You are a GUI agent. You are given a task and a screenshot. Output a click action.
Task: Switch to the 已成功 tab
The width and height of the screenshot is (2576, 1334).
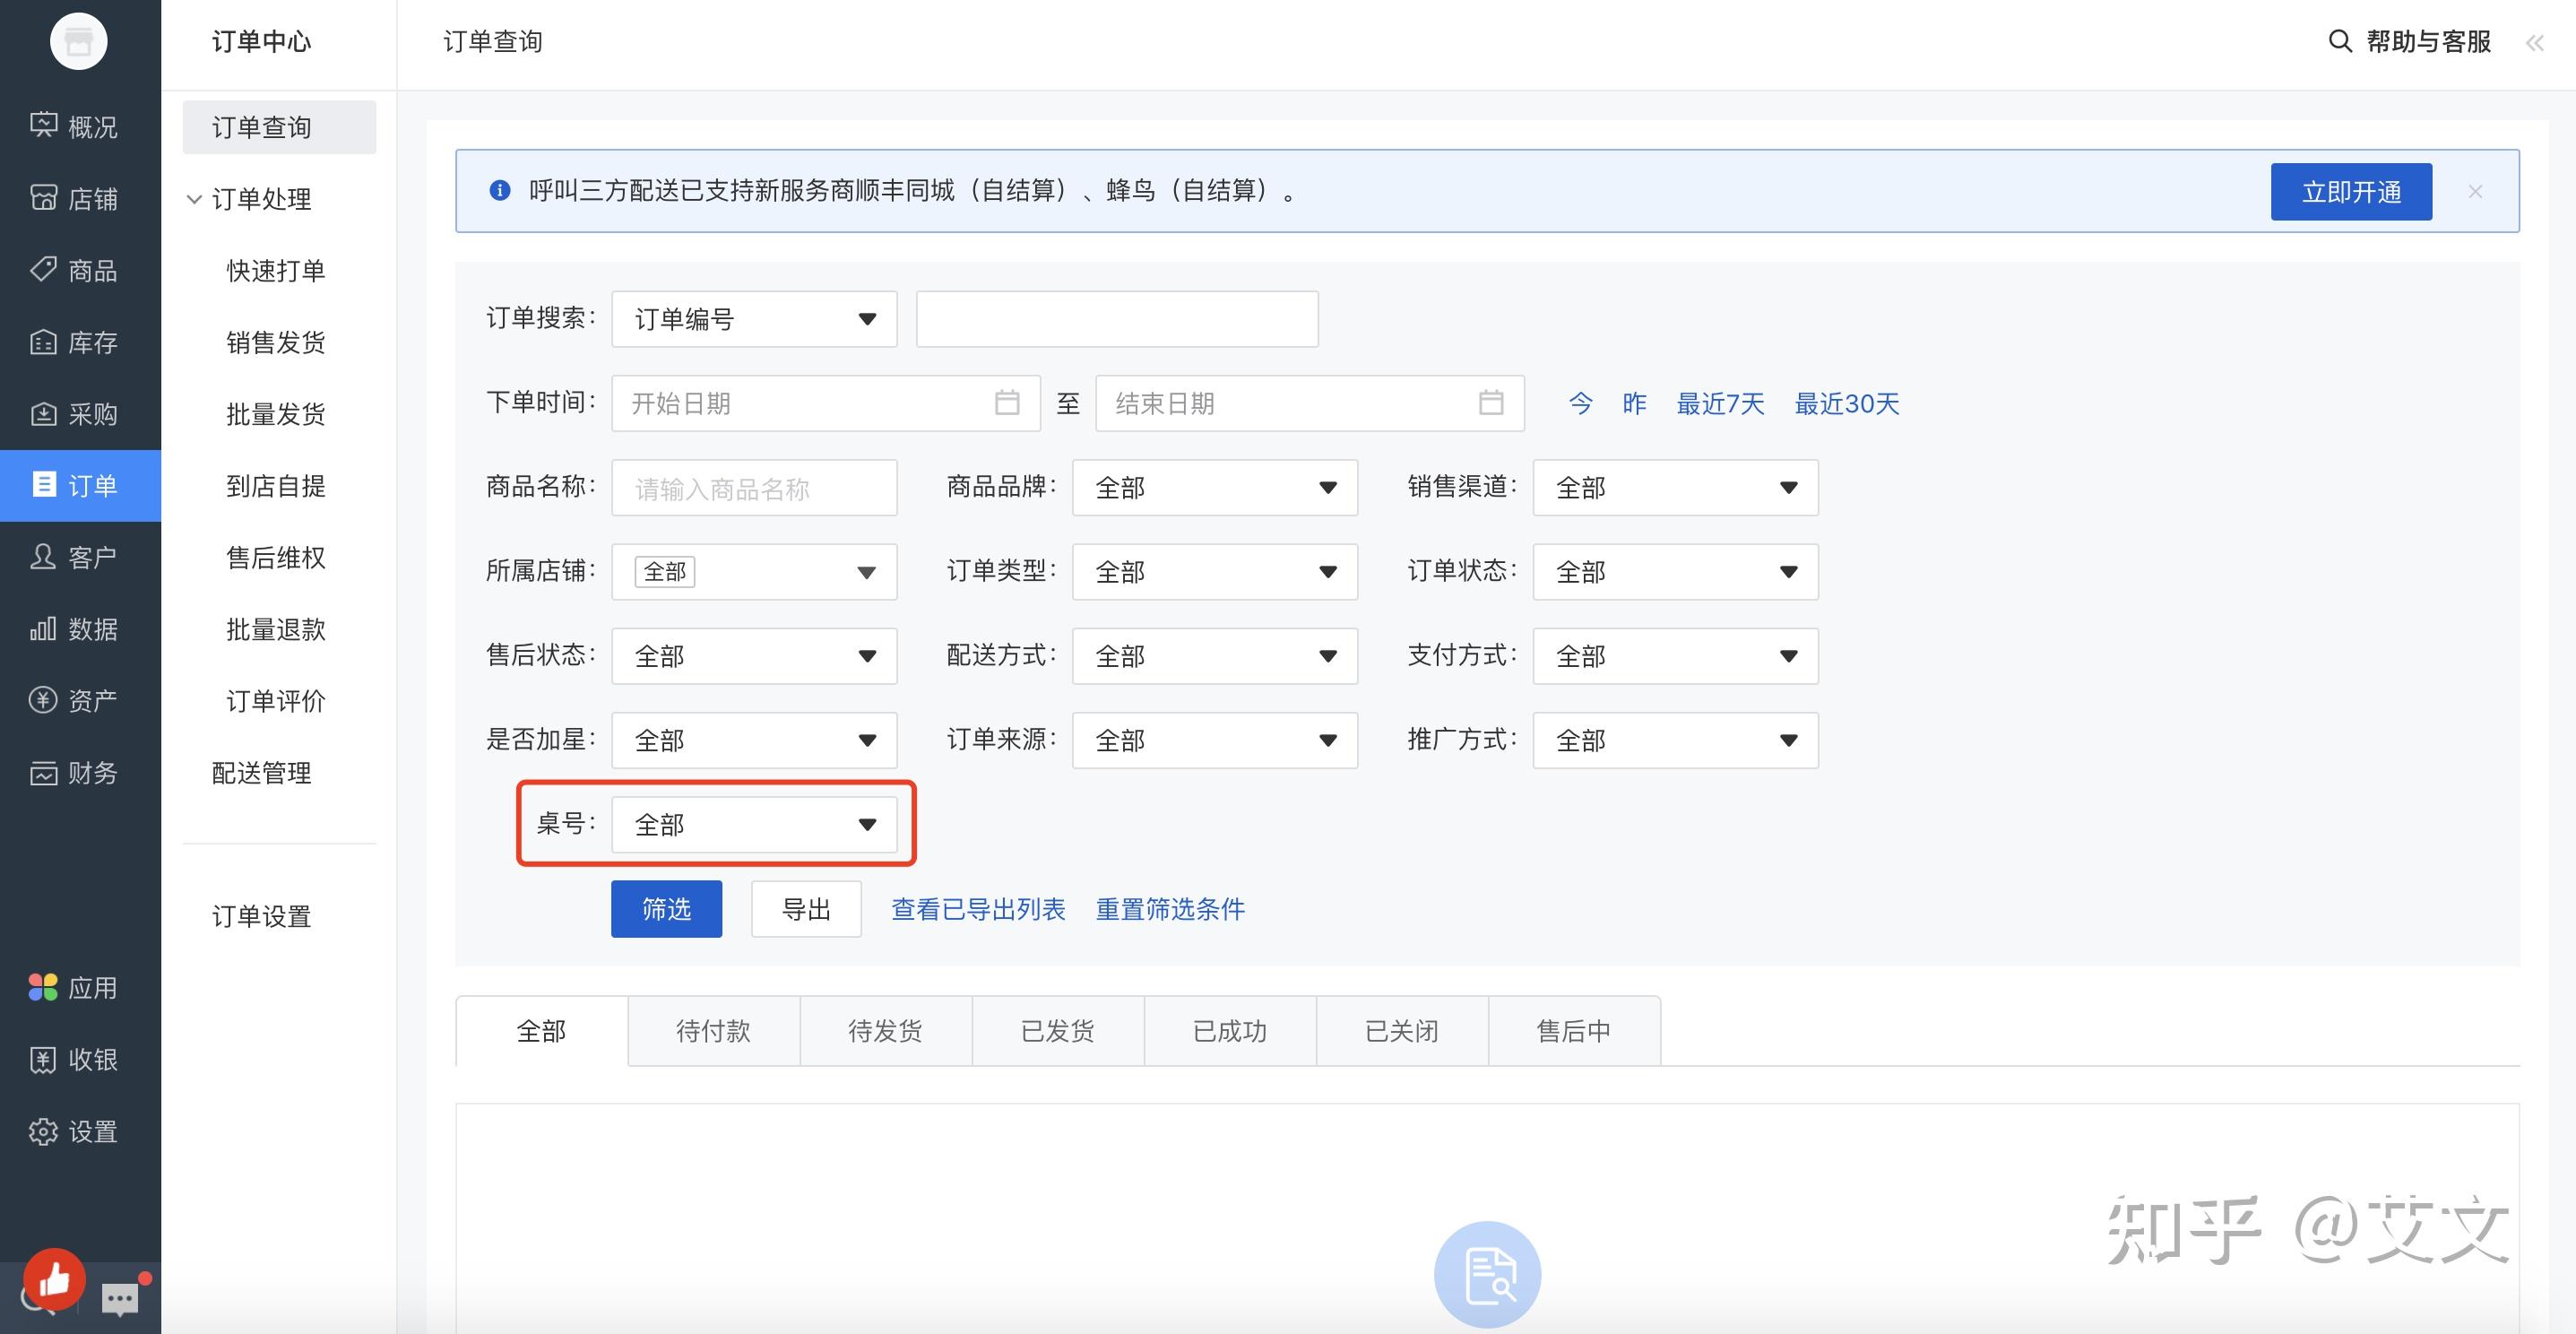click(x=1229, y=1031)
